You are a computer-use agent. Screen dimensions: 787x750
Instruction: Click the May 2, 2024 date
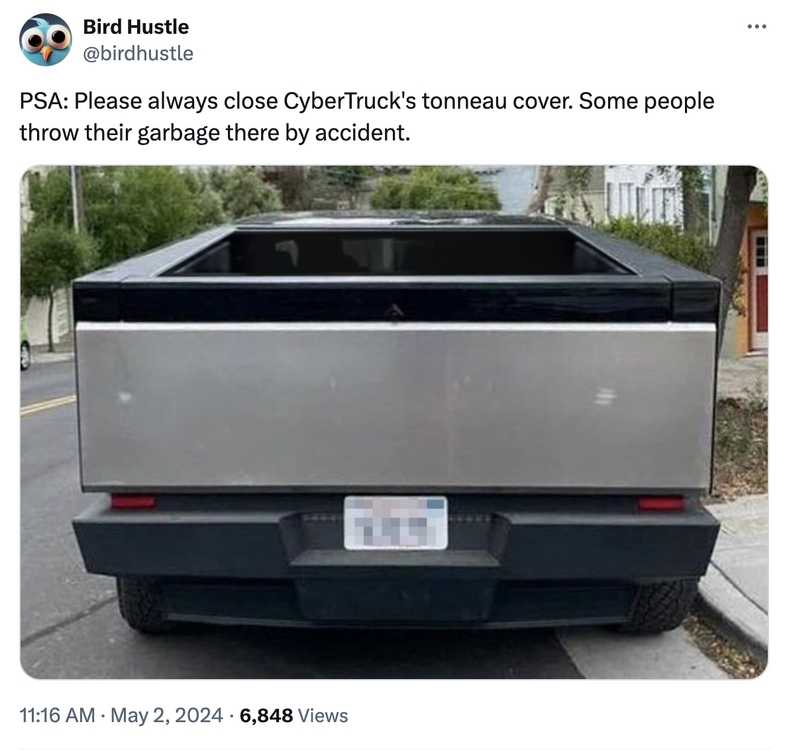coord(167,715)
